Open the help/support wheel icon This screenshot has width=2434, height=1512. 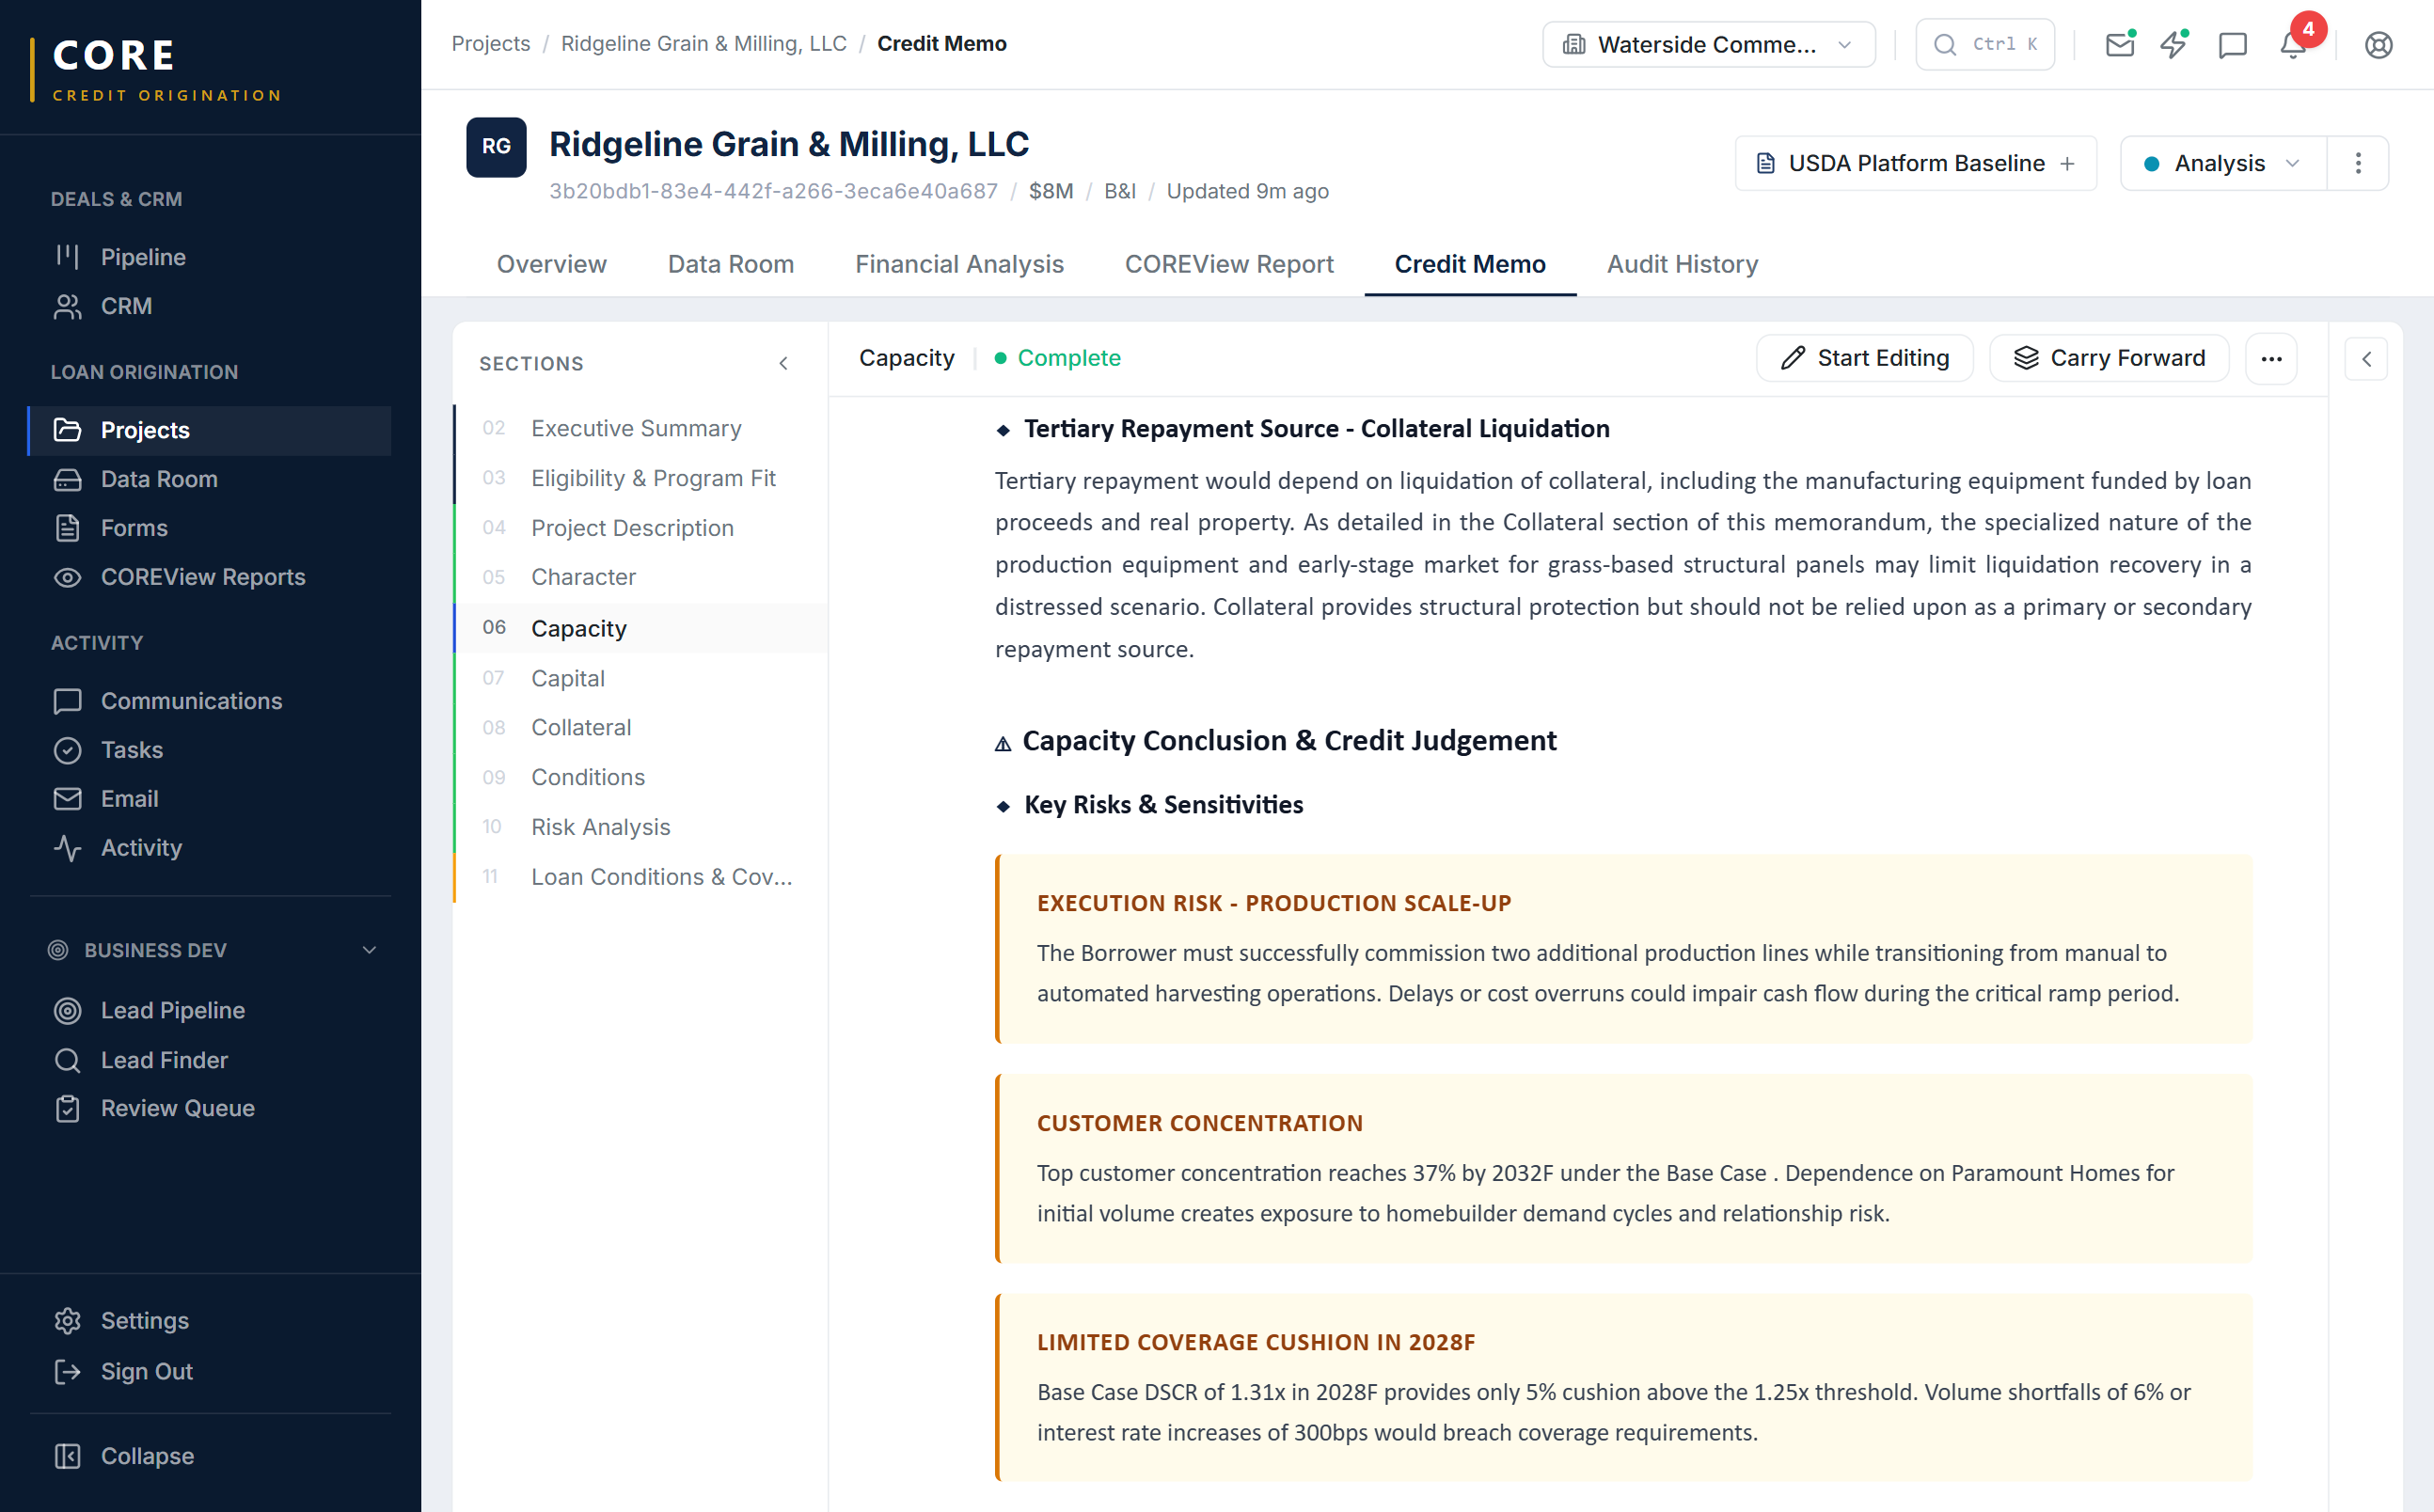pos(2378,44)
